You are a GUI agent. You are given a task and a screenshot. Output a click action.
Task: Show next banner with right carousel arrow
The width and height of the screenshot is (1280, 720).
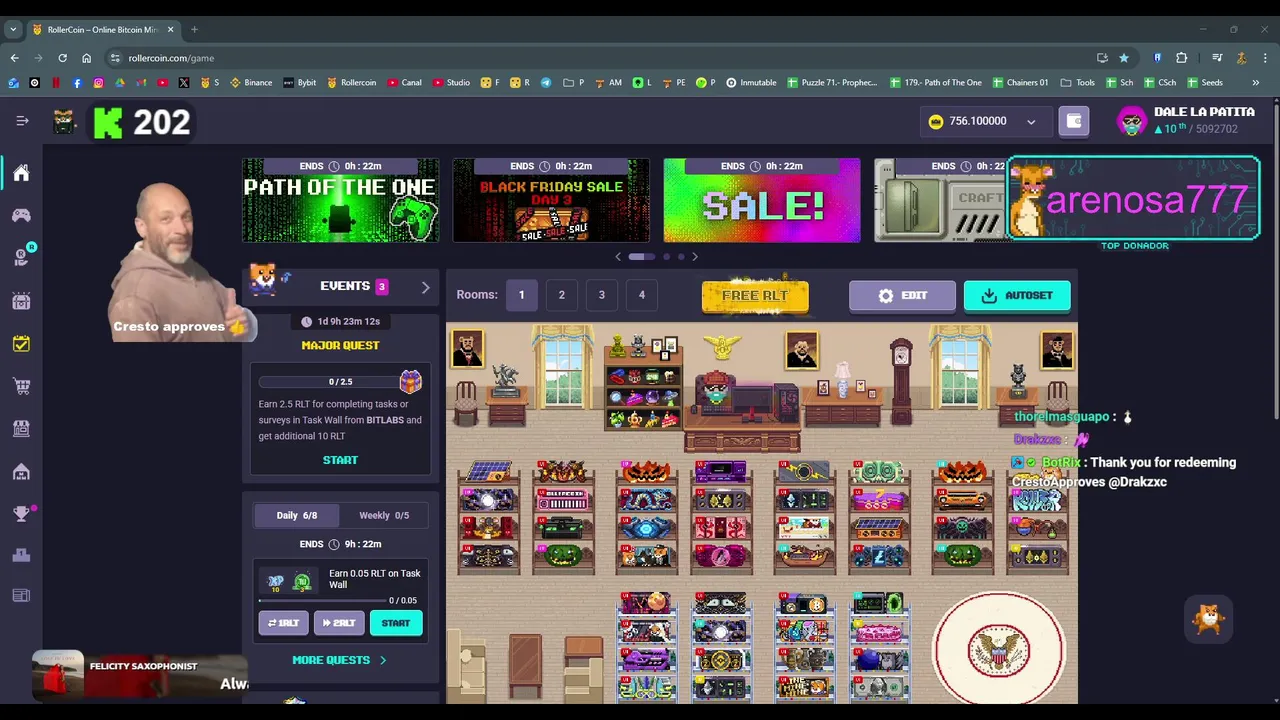tap(695, 257)
